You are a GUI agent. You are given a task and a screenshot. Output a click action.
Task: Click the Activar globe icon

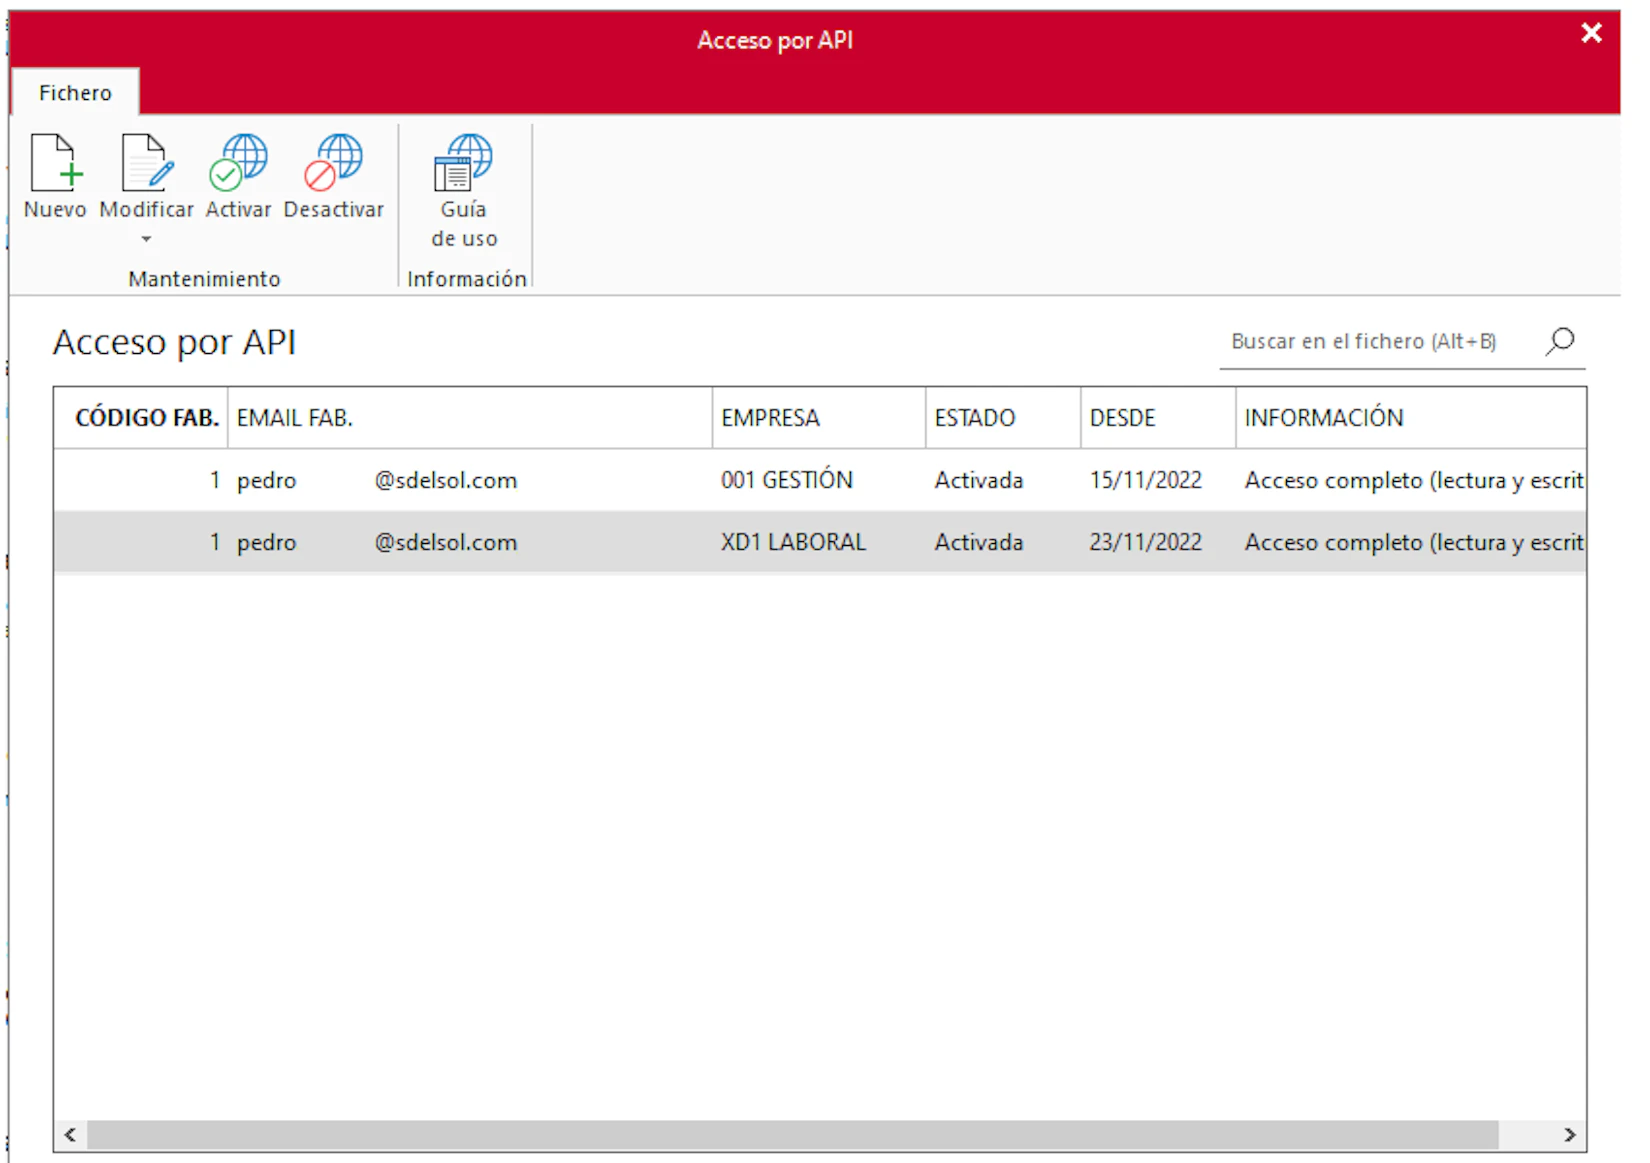click(x=238, y=163)
